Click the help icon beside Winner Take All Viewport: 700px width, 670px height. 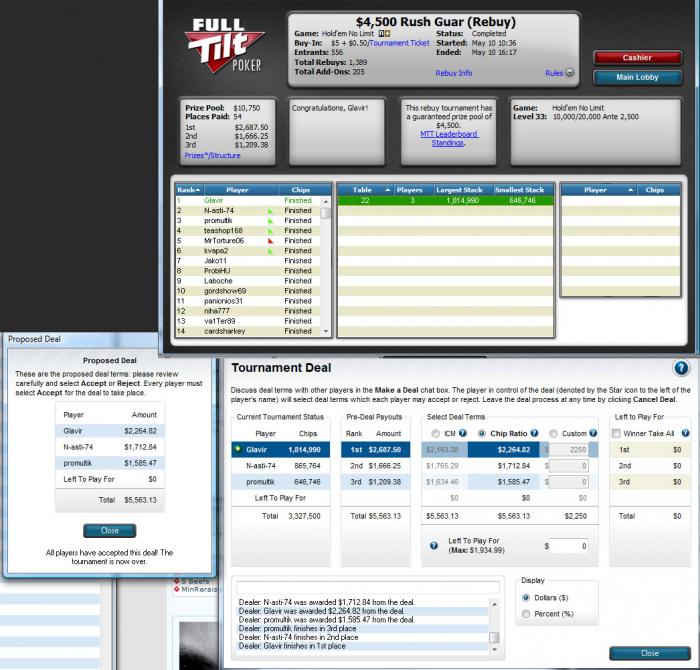[685, 433]
